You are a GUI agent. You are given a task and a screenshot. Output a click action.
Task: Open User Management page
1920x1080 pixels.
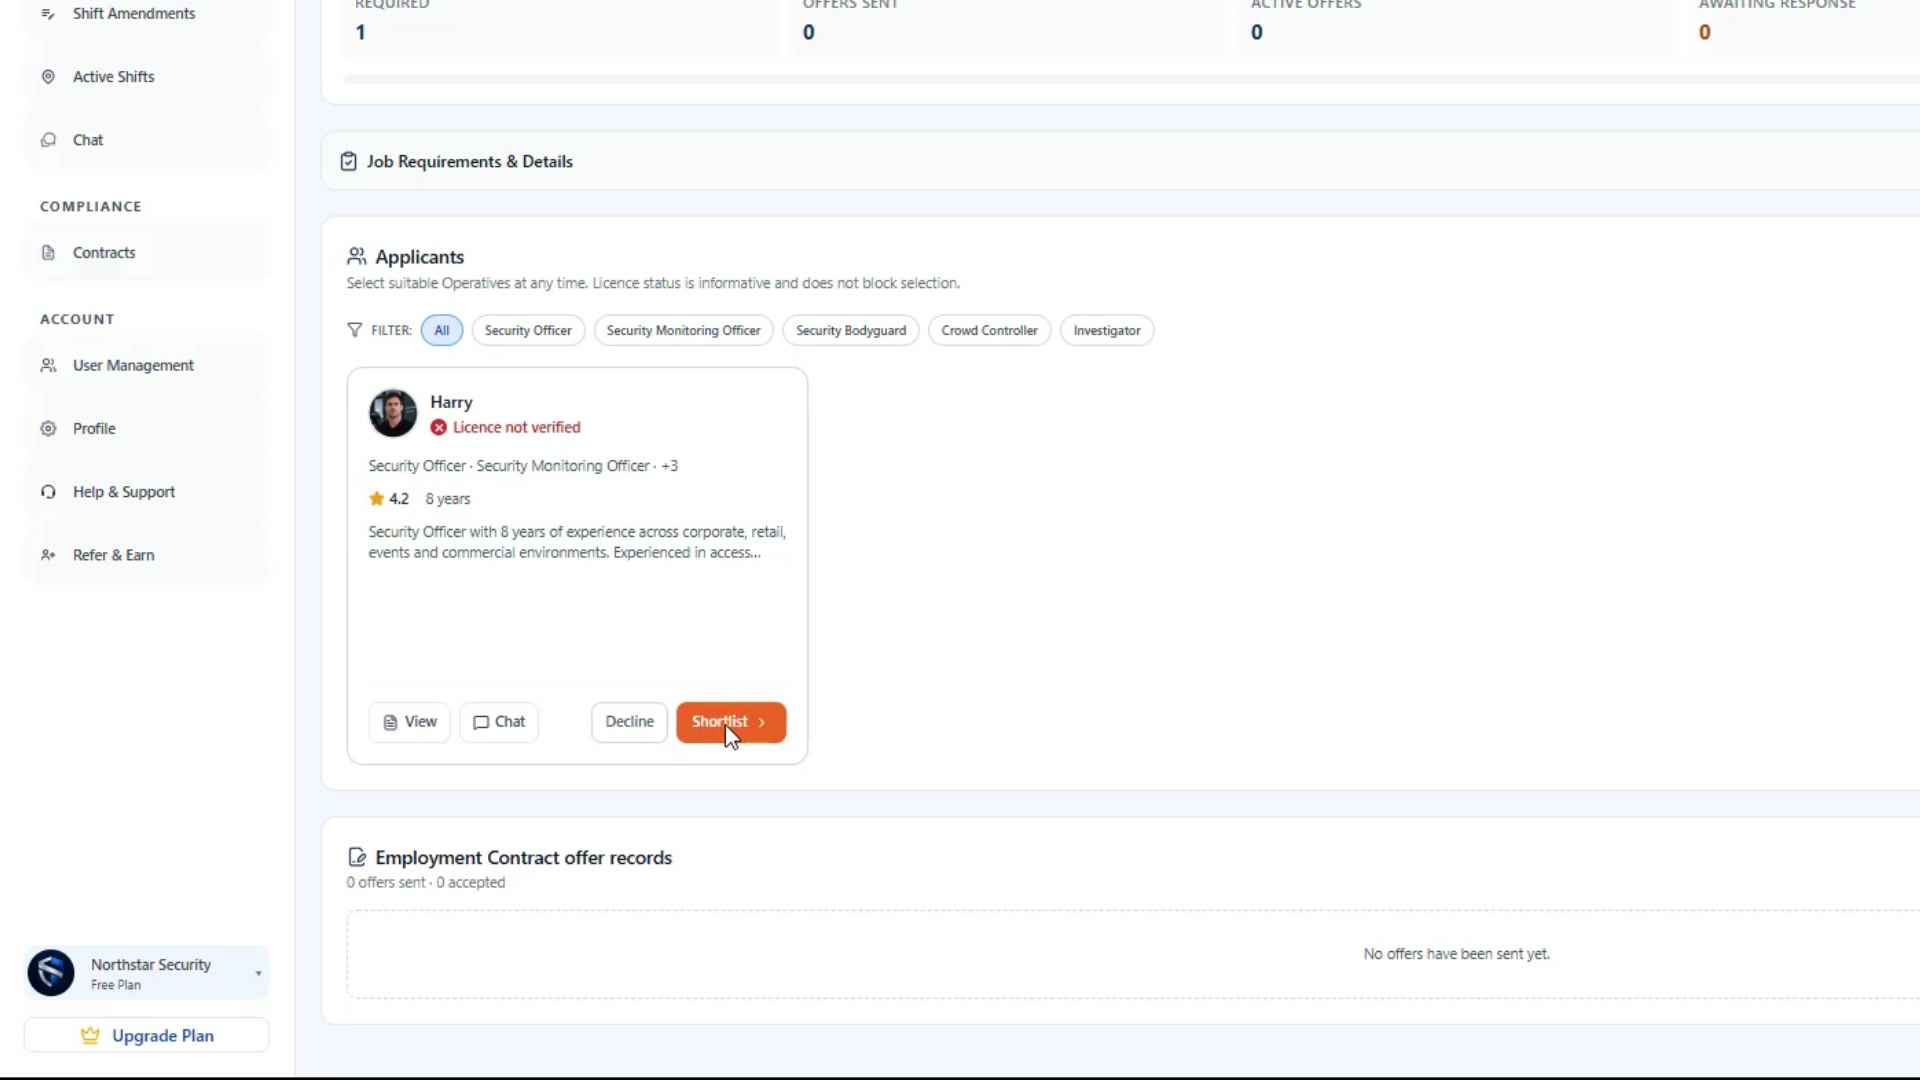146,366
